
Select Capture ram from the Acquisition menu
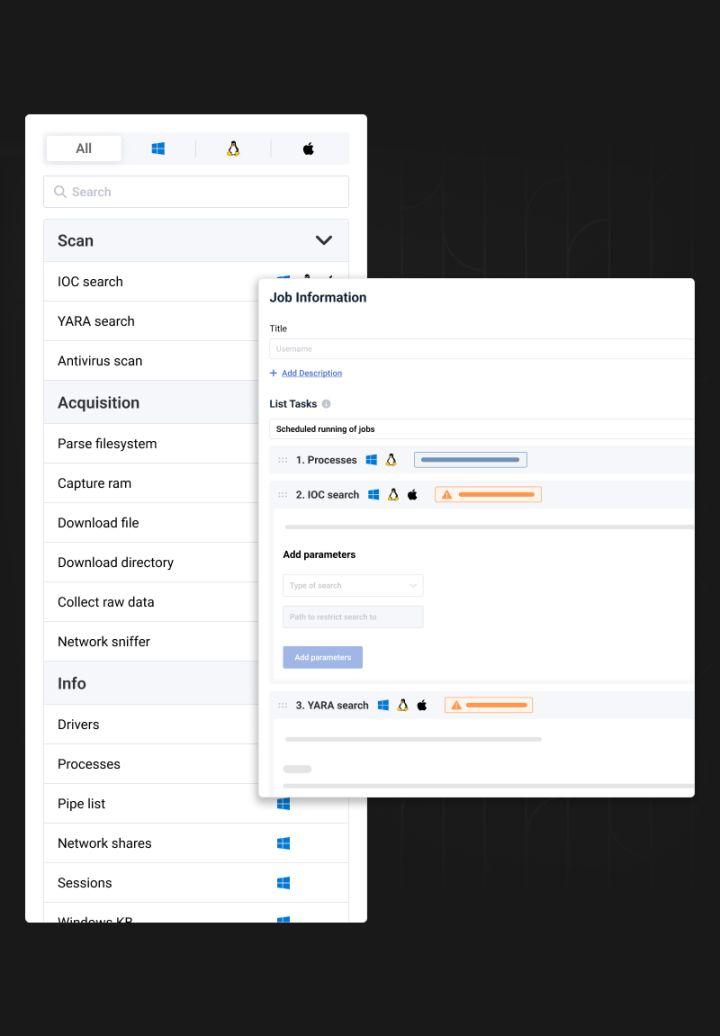93,482
